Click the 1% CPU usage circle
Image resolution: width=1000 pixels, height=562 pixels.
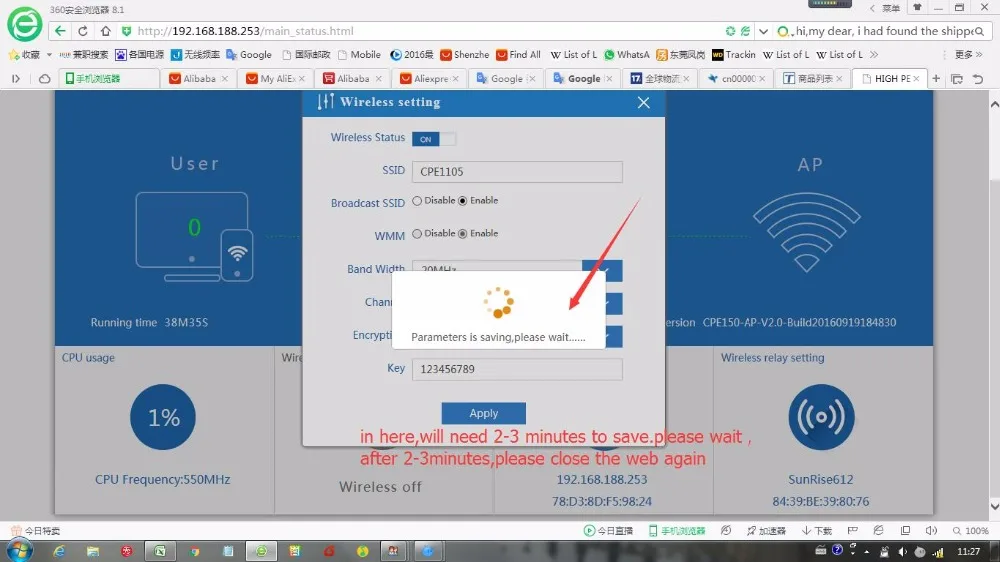(163, 417)
